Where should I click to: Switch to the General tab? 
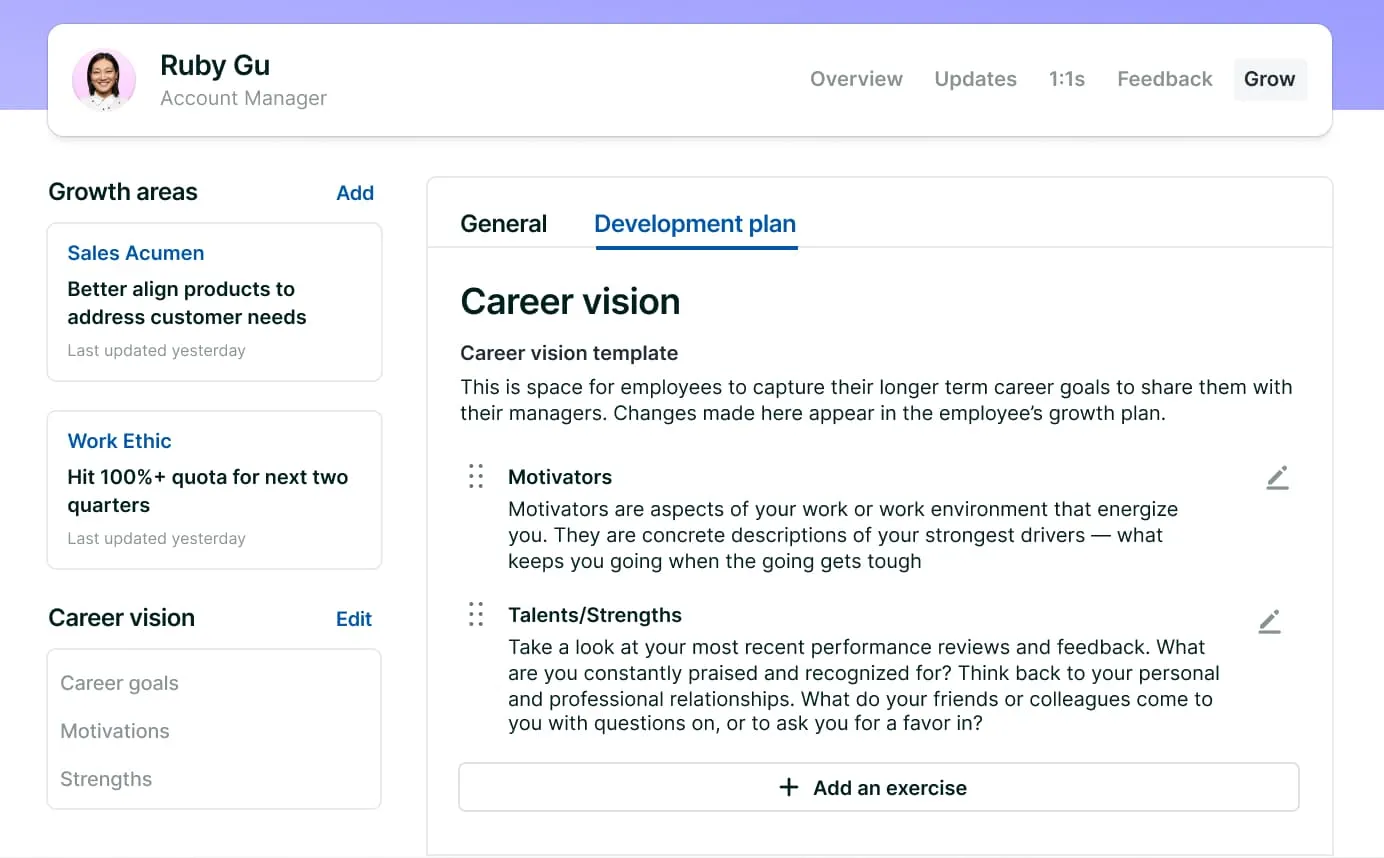coord(503,224)
